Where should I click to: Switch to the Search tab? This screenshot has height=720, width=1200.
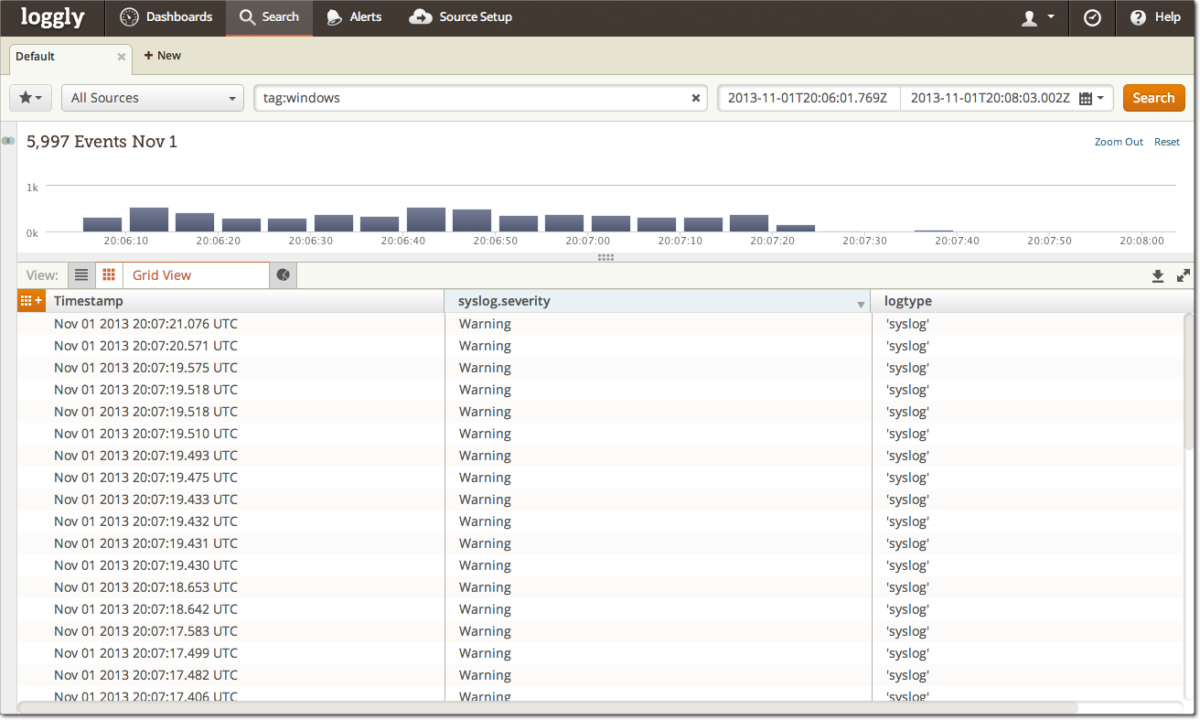click(269, 17)
